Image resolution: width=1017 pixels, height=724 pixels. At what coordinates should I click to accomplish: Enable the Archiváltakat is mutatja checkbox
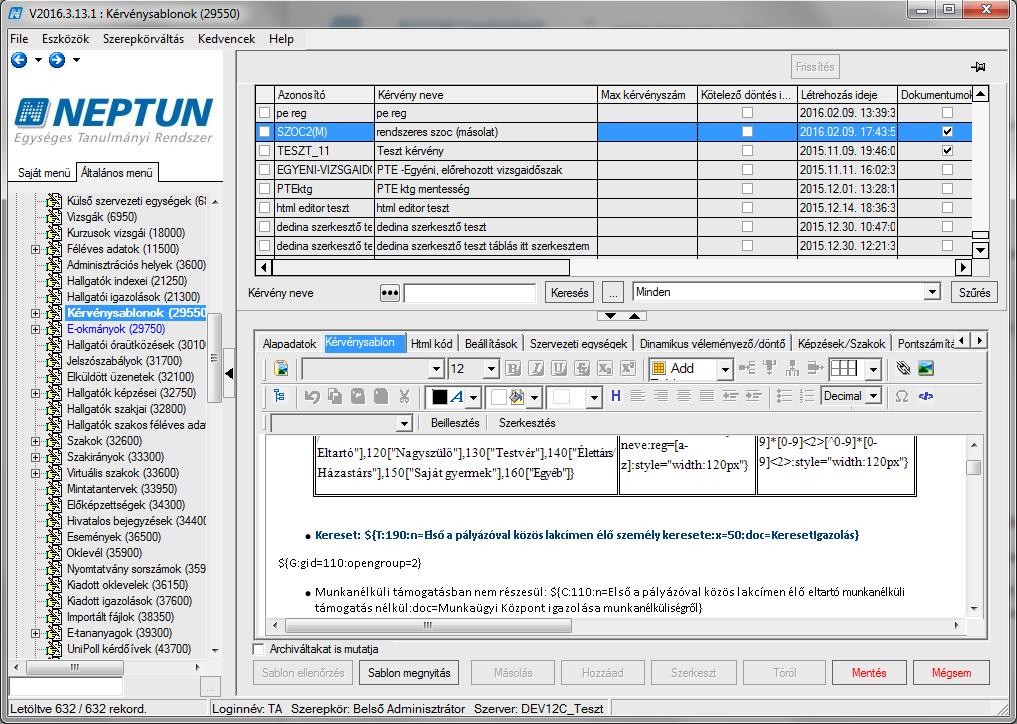259,649
